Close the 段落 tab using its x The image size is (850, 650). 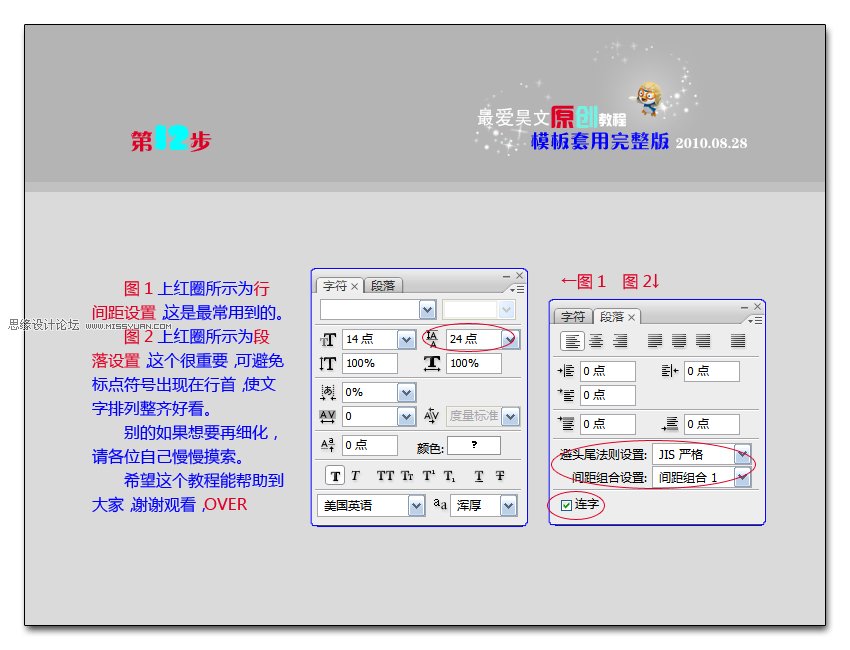click(632, 317)
